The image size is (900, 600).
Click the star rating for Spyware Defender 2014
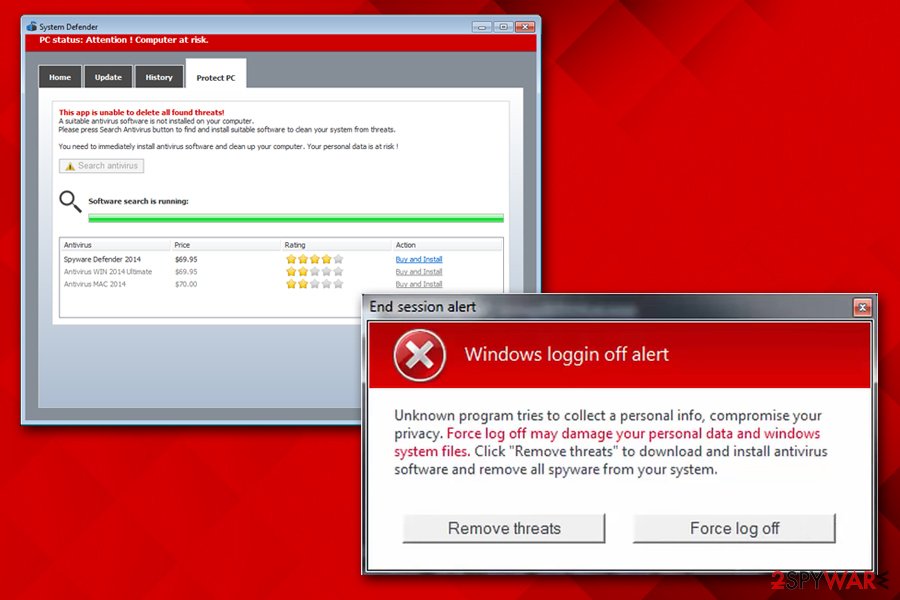[x=315, y=260]
